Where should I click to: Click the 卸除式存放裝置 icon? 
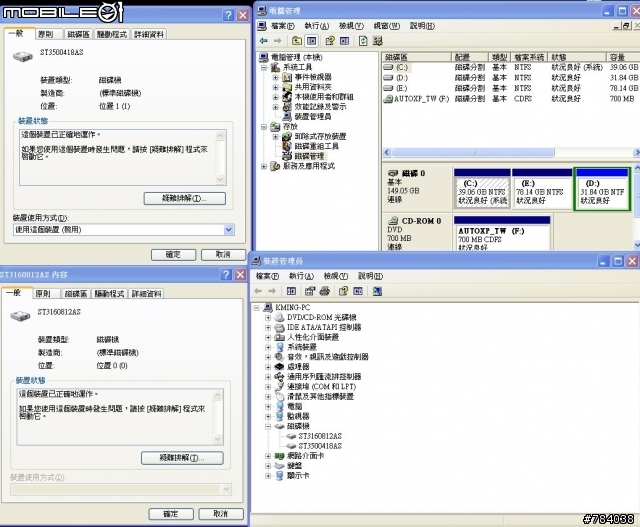point(287,136)
